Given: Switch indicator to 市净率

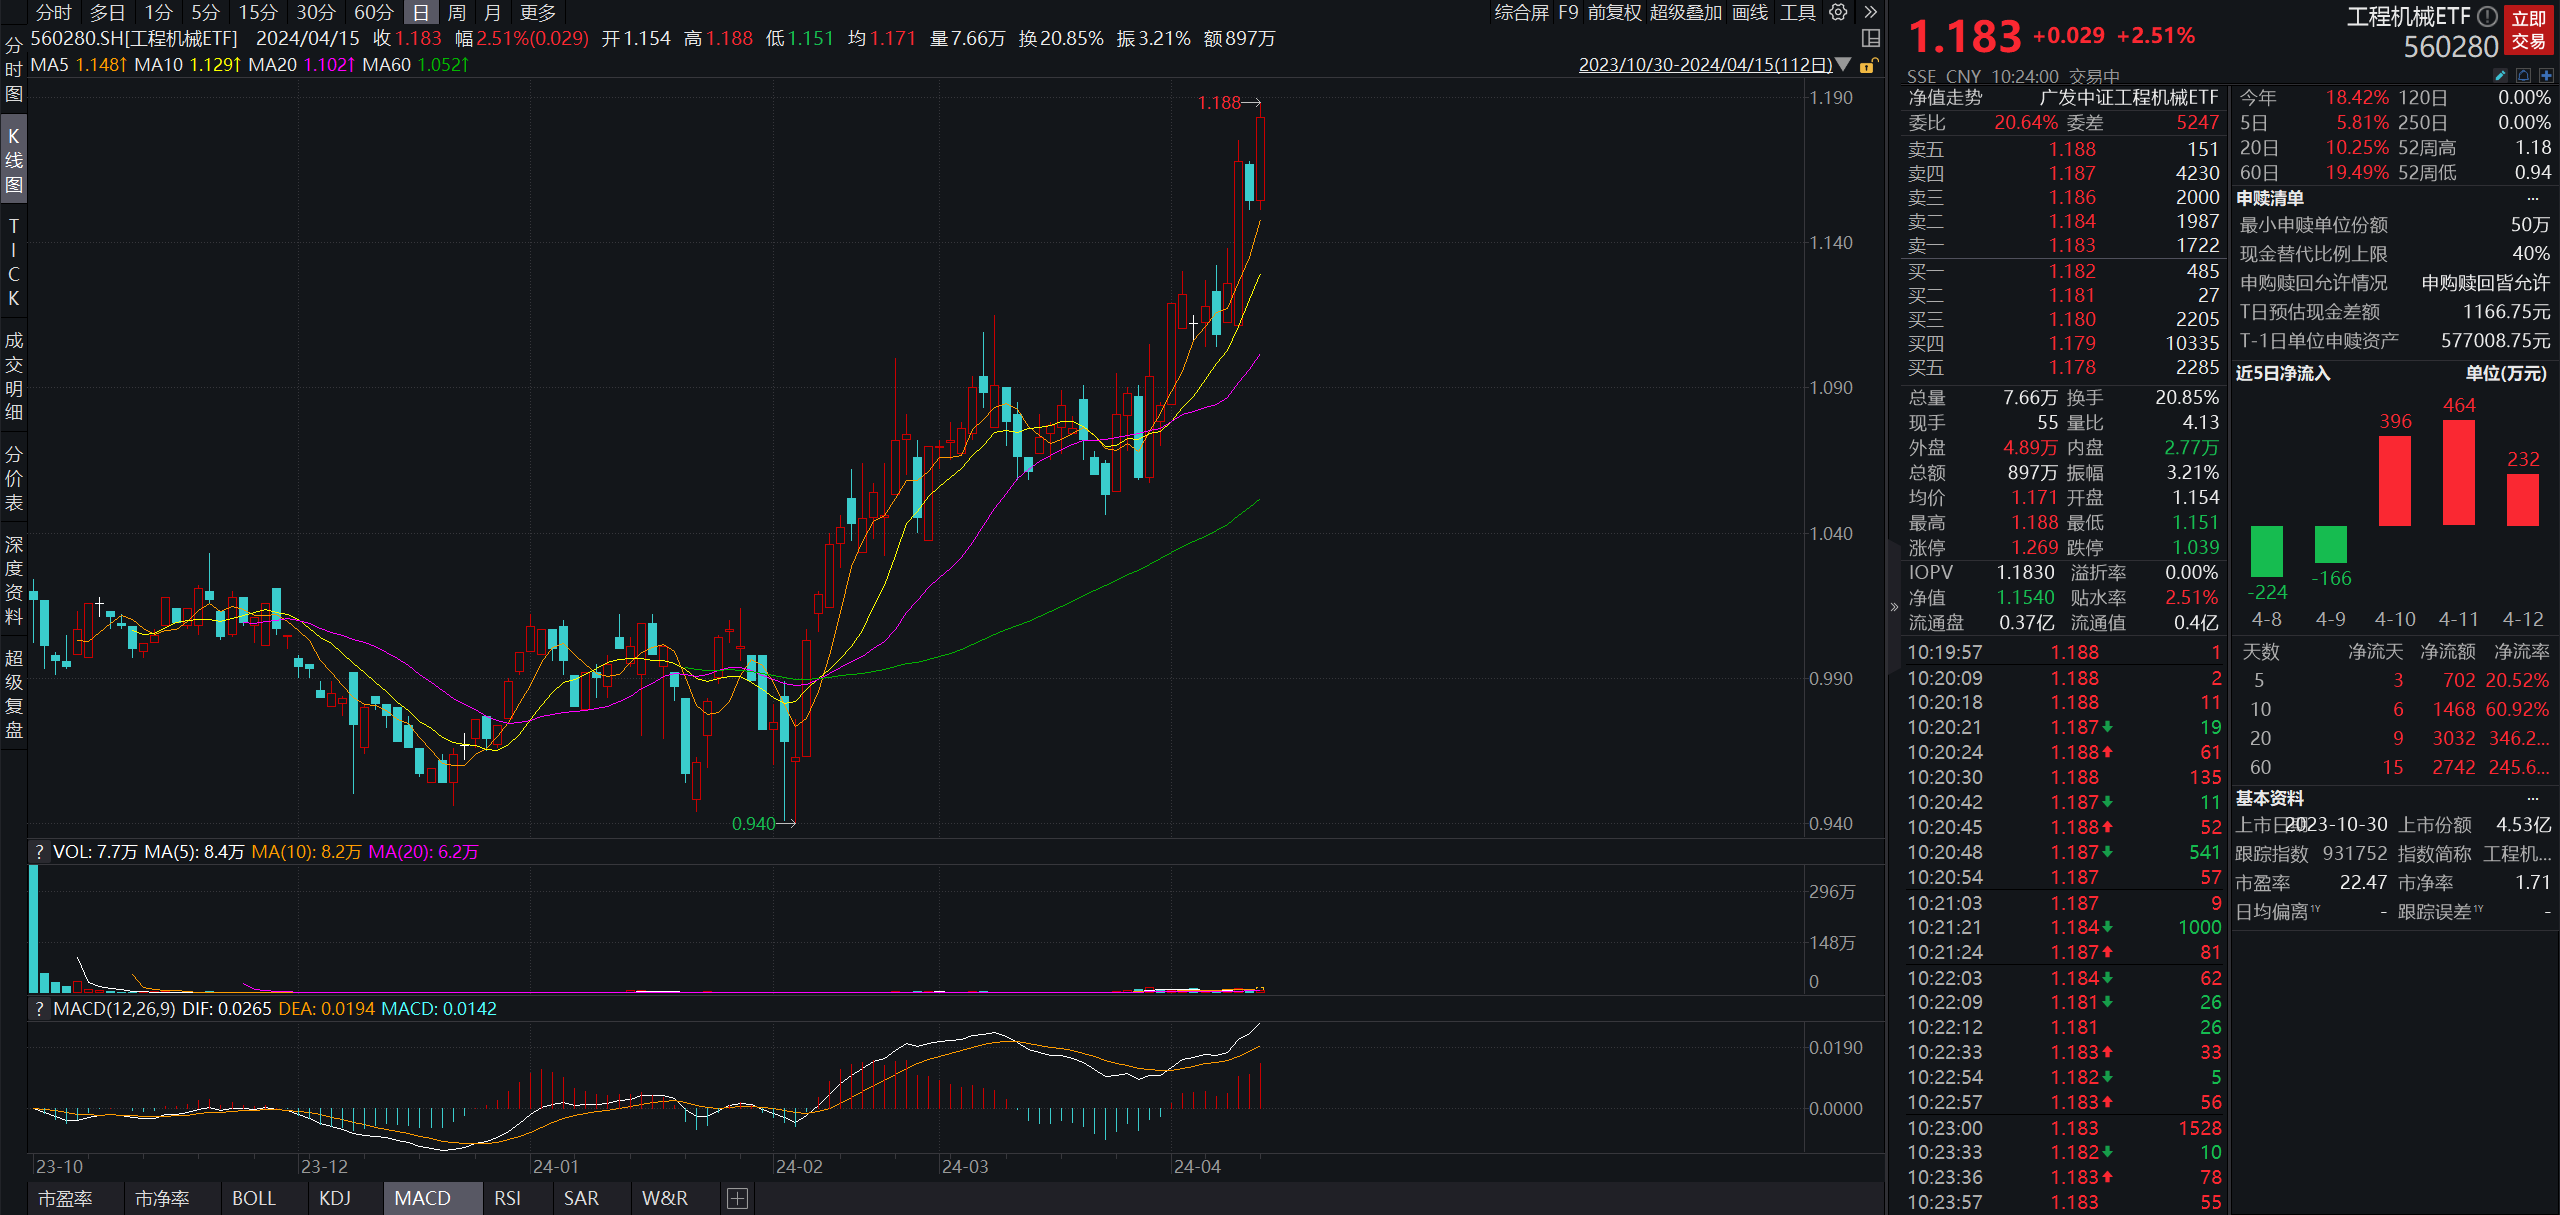Looking at the screenshot, I should pos(162,1198).
